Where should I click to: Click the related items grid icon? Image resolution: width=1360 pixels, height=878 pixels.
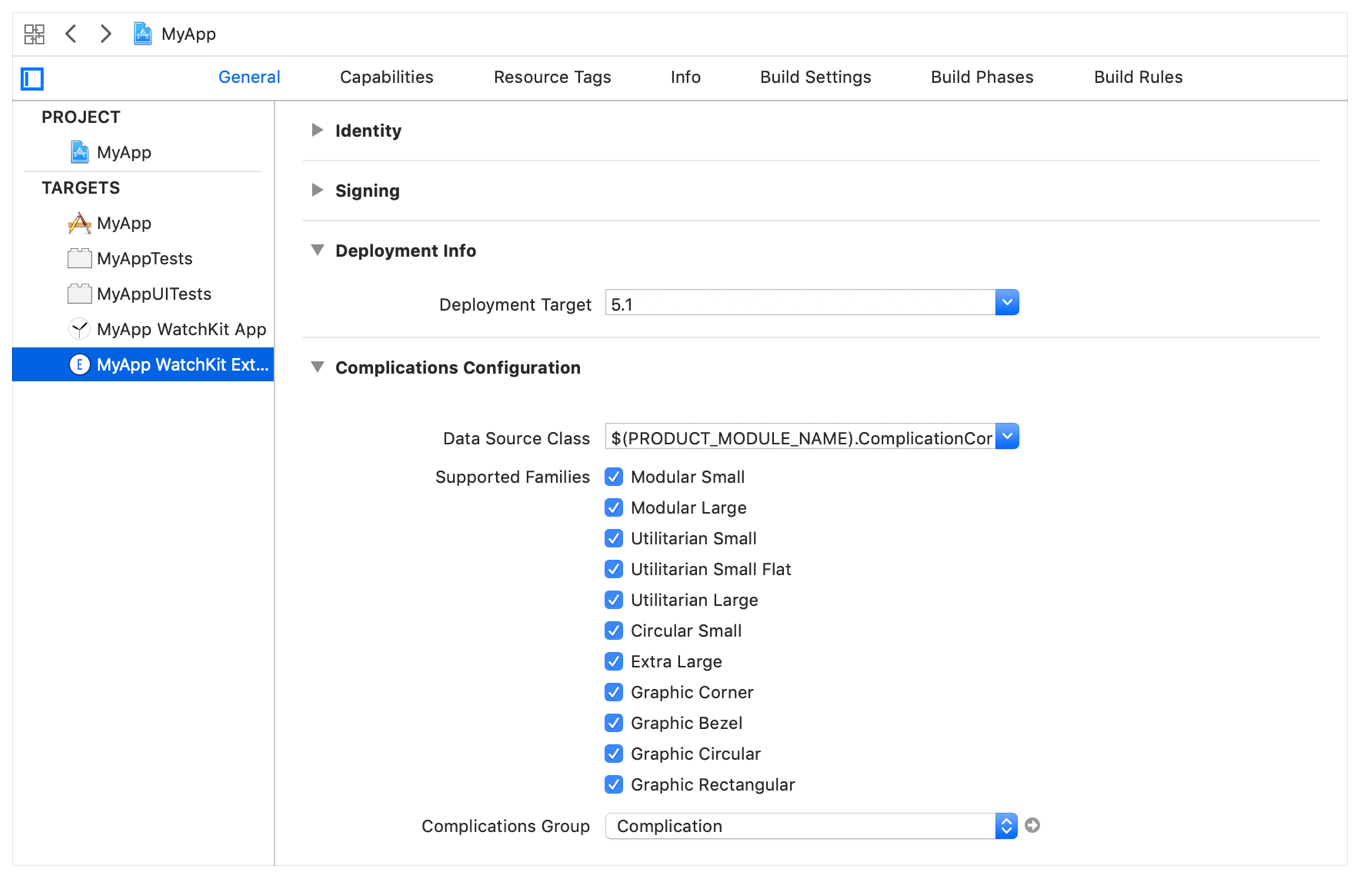(x=34, y=34)
